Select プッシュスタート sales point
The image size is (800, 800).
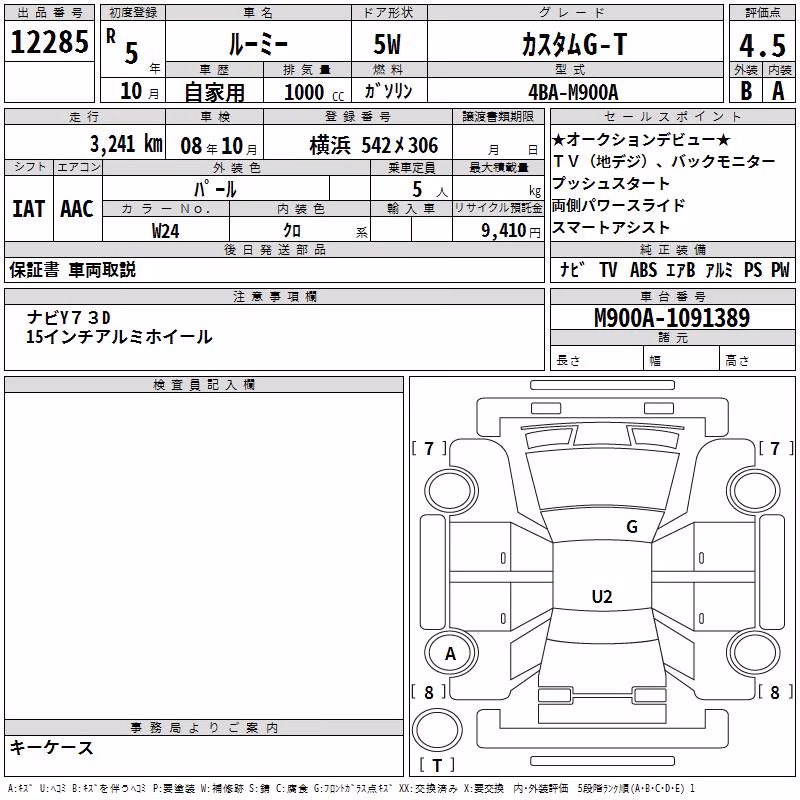click(611, 183)
